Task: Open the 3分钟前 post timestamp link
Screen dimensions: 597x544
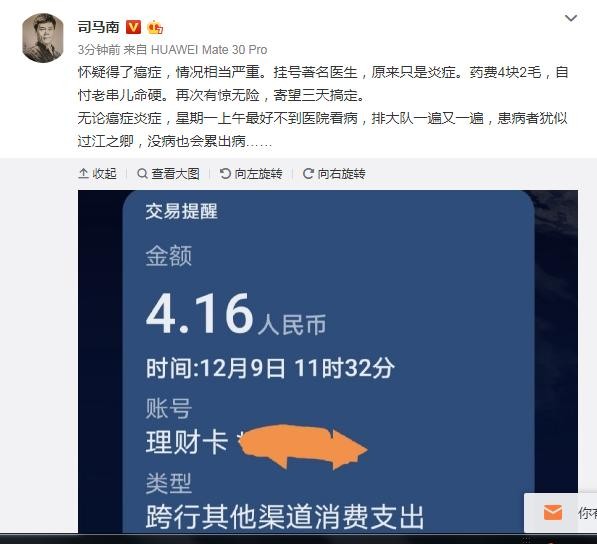Action: pyautogui.click(x=99, y=49)
